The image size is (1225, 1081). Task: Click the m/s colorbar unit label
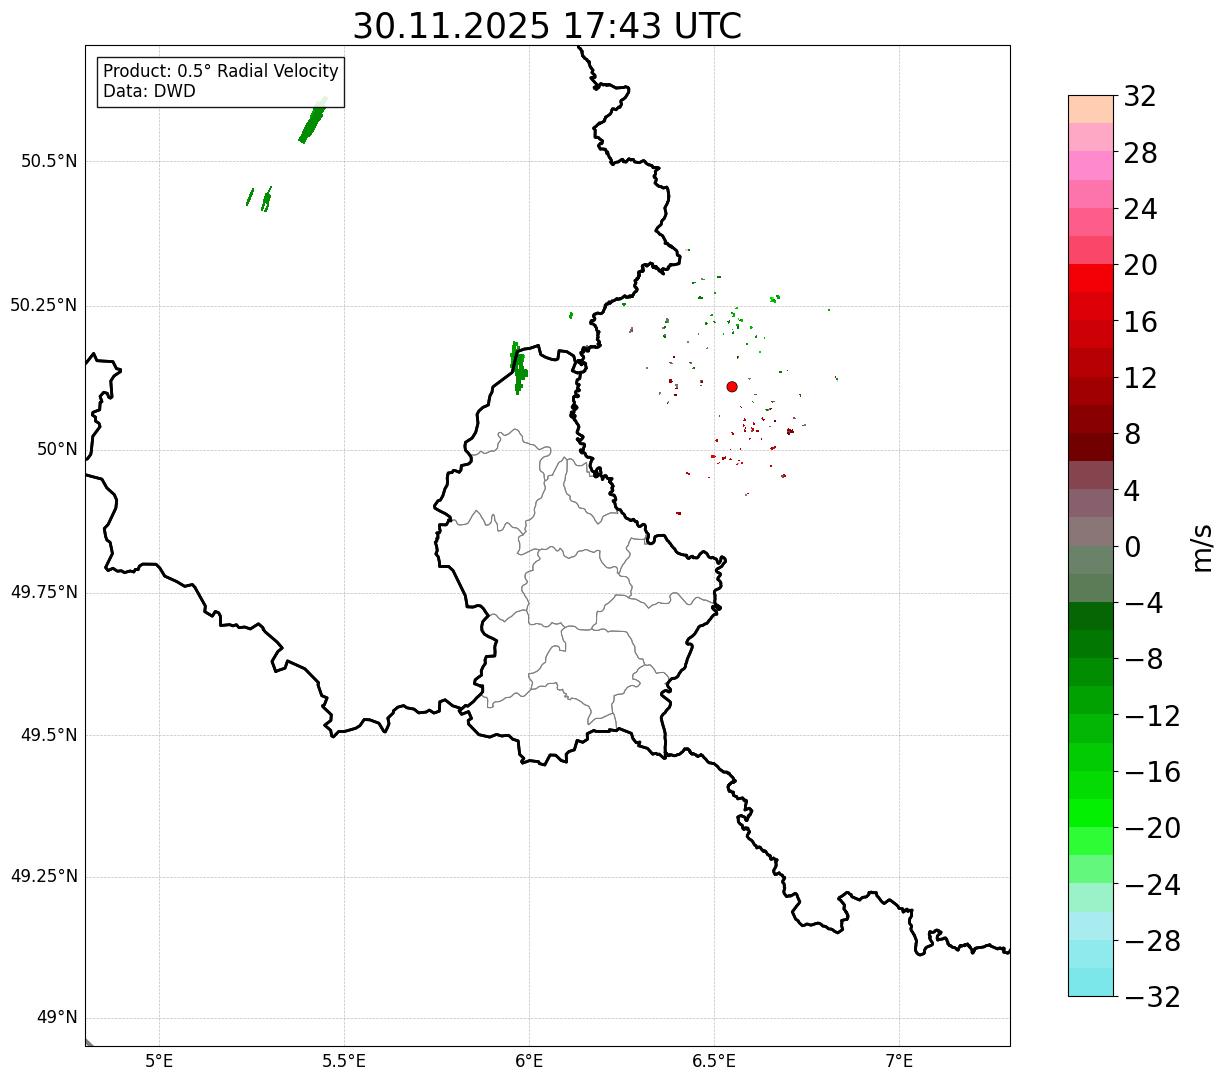(x=1201, y=547)
